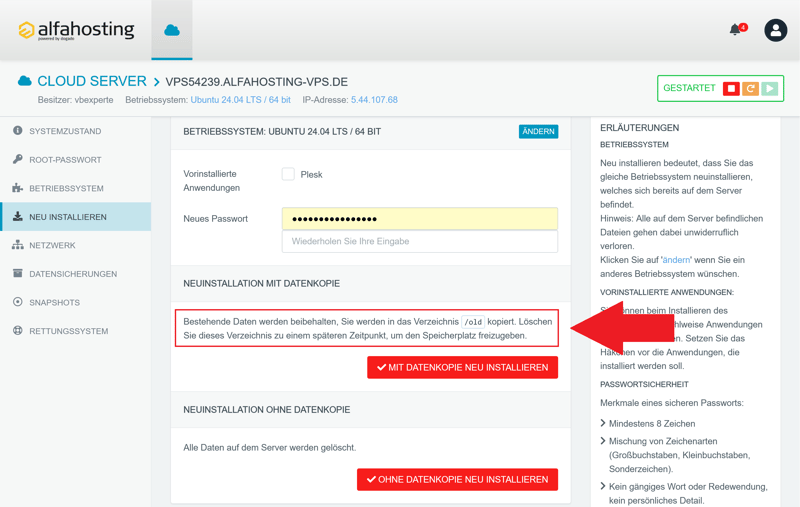Tick the Plesk checkbox
The height and width of the screenshot is (507, 800).
pos(288,174)
